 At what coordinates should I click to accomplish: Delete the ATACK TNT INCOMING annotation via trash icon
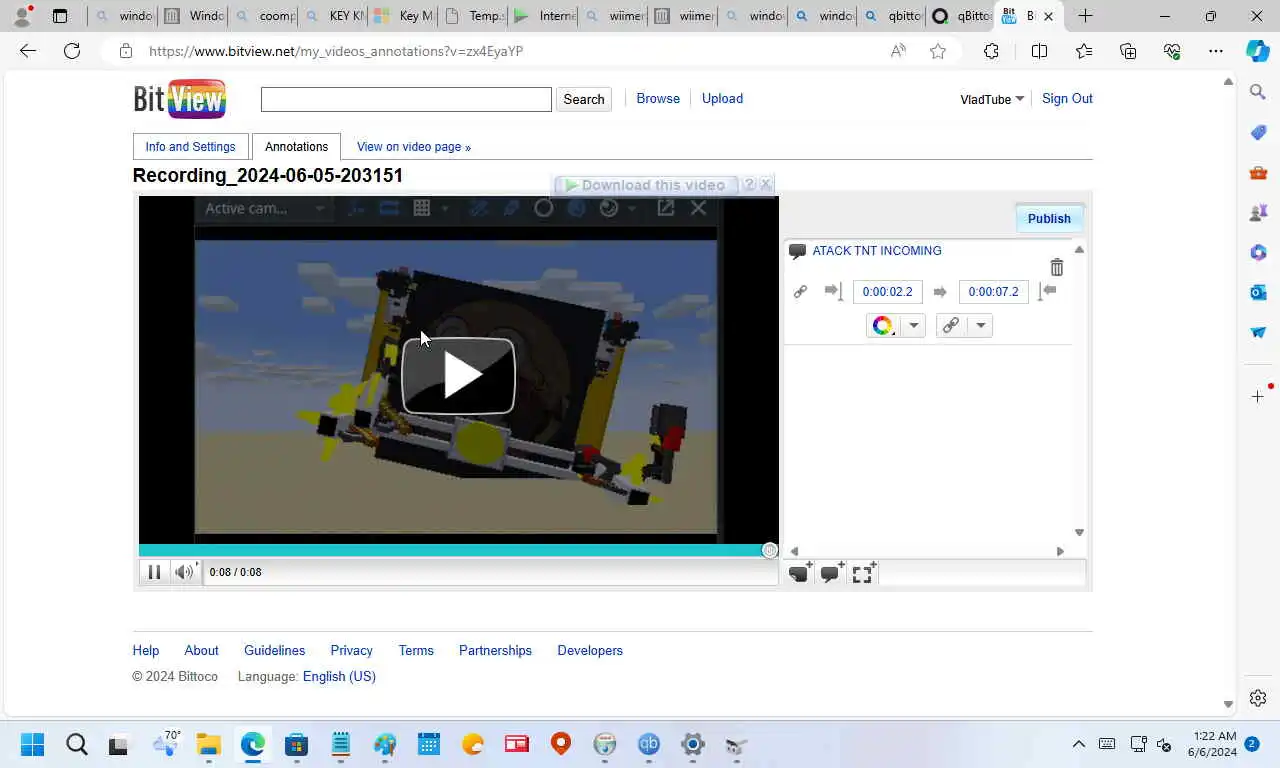click(1057, 267)
